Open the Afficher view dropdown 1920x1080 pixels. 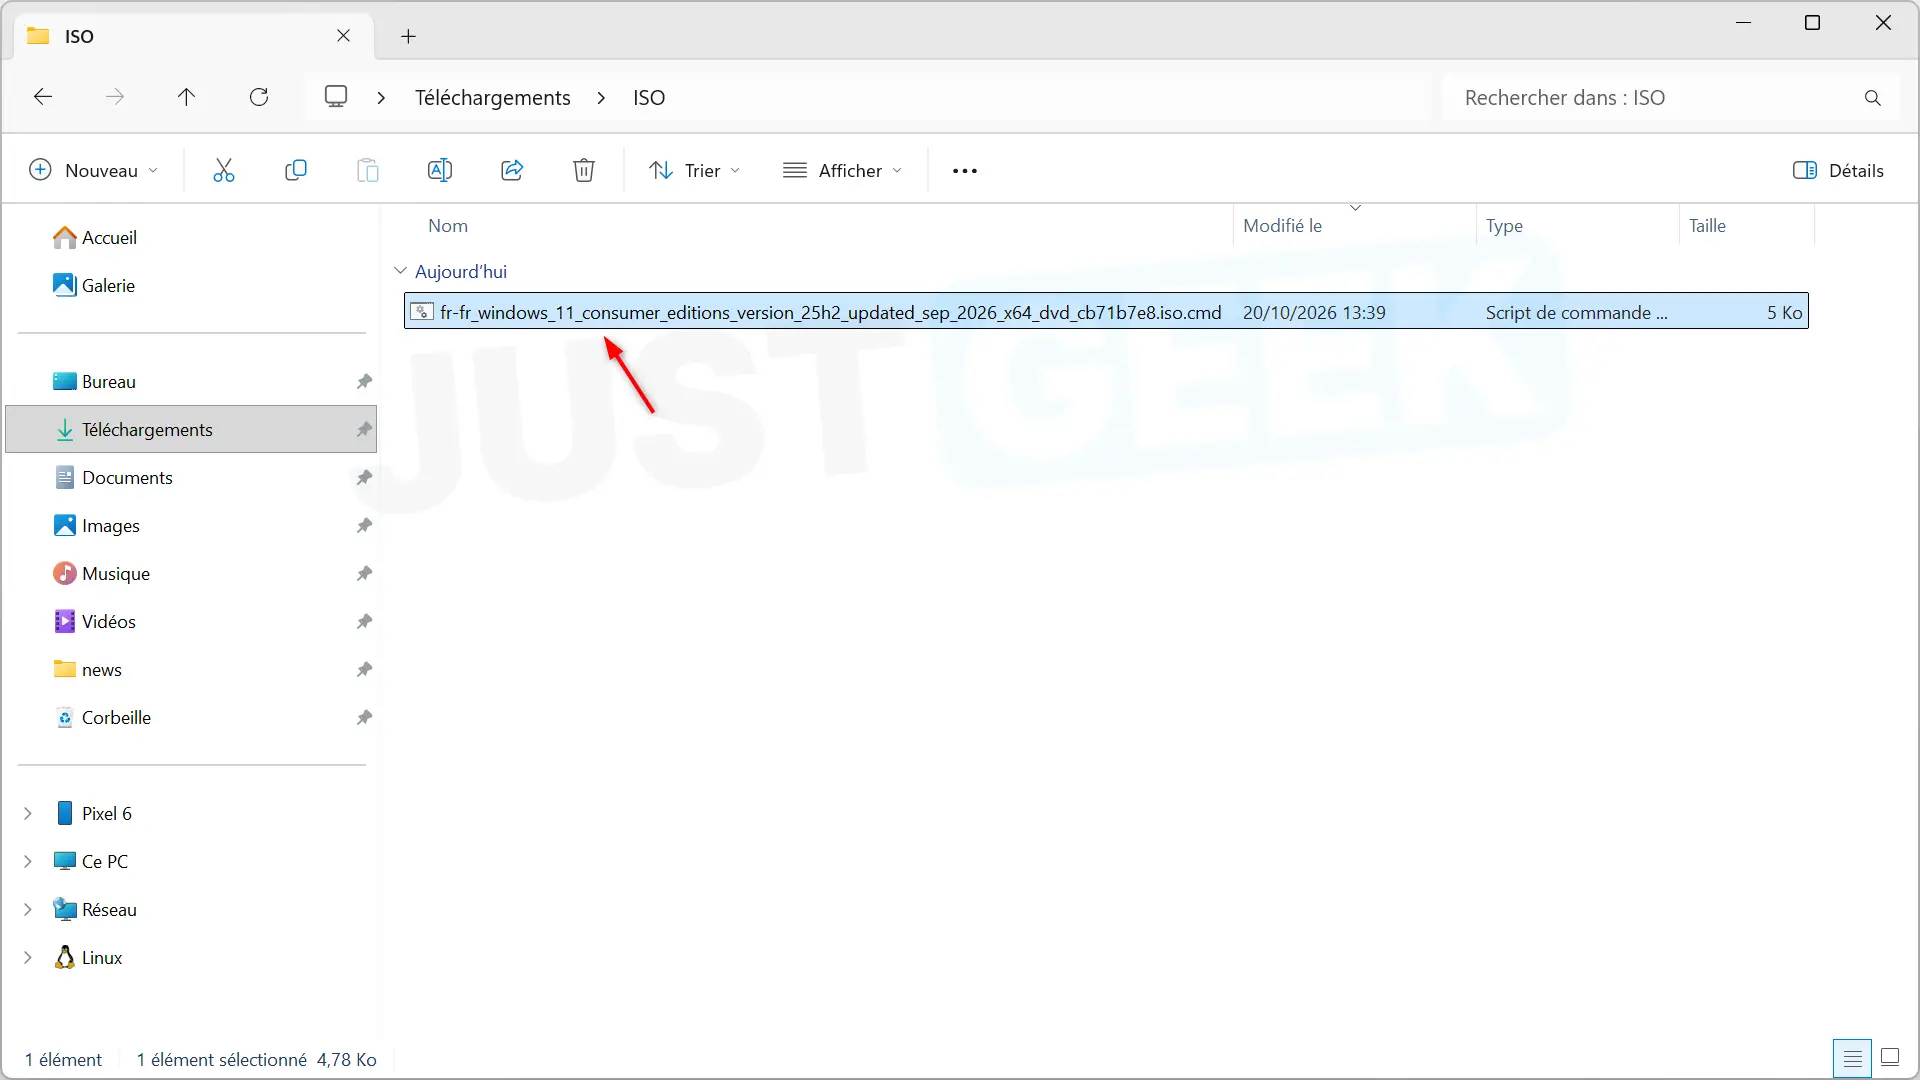pos(842,171)
